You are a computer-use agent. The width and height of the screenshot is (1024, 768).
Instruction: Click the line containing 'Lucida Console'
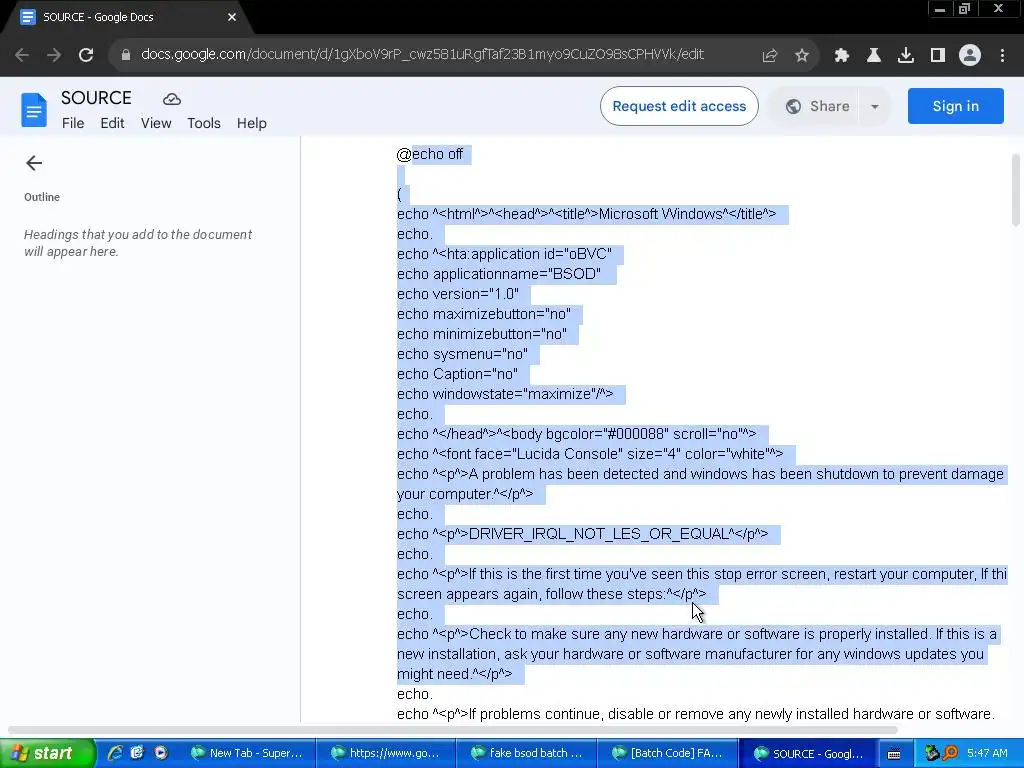tap(590, 455)
